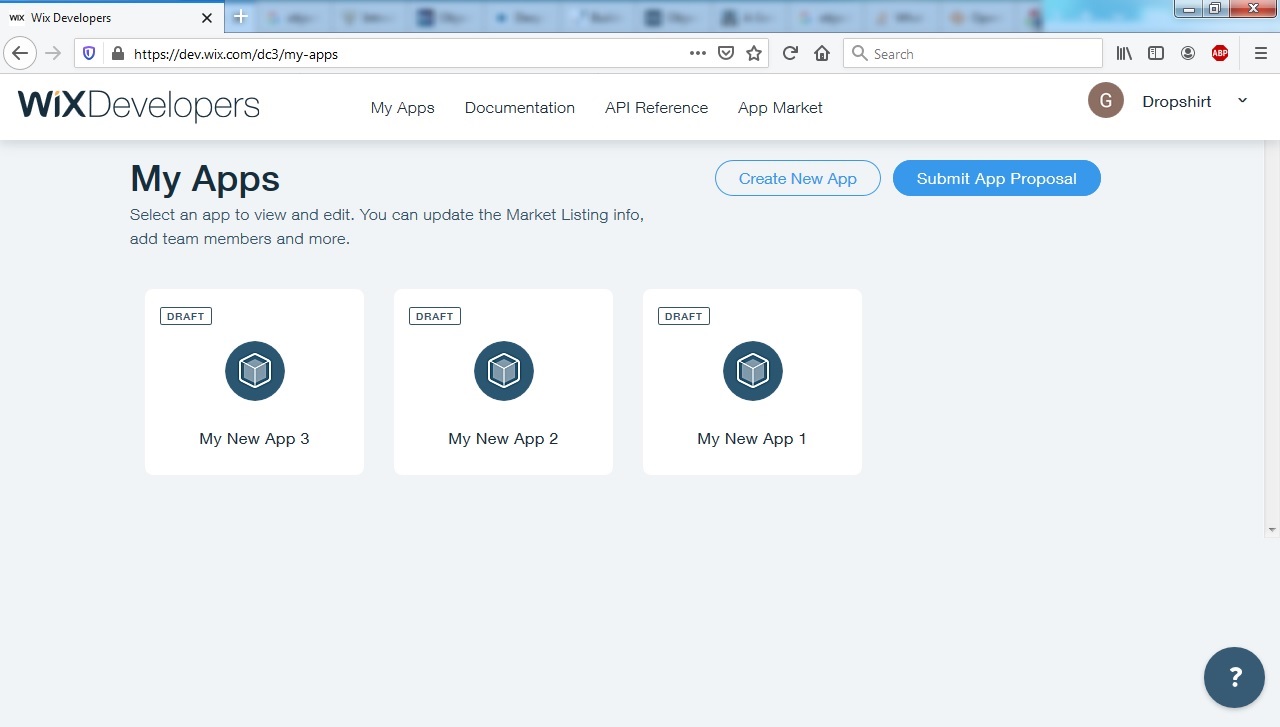
Task: Click the browser forward arrow
Action: [53, 54]
